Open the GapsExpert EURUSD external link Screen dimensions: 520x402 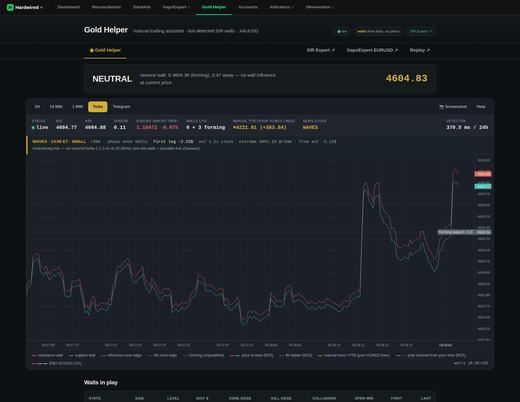tap(372, 50)
